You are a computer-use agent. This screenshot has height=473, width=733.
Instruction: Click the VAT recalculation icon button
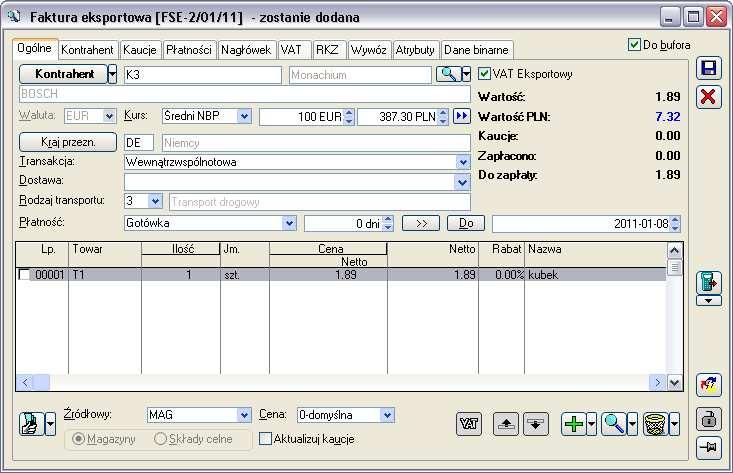click(x=468, y=424)
